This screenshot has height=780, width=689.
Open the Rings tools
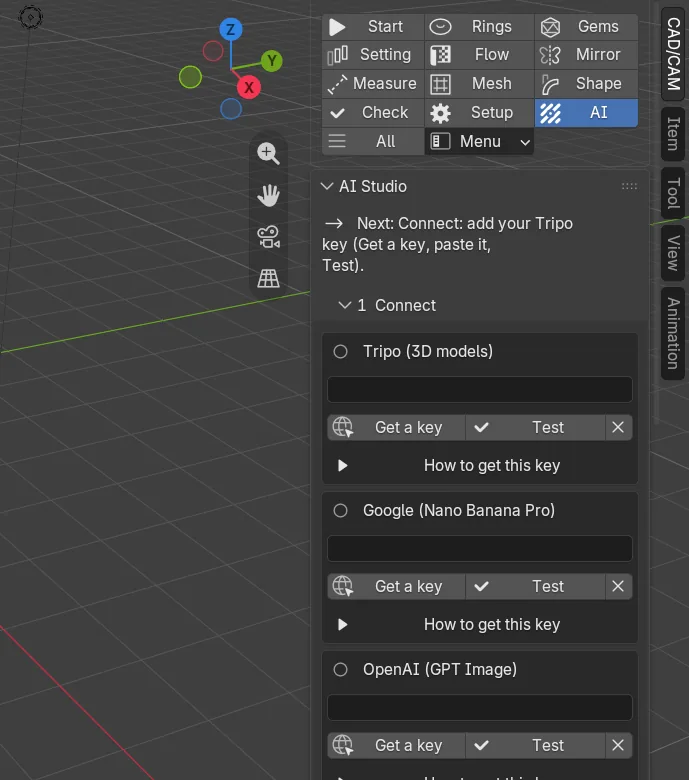[x=480, y=27]
